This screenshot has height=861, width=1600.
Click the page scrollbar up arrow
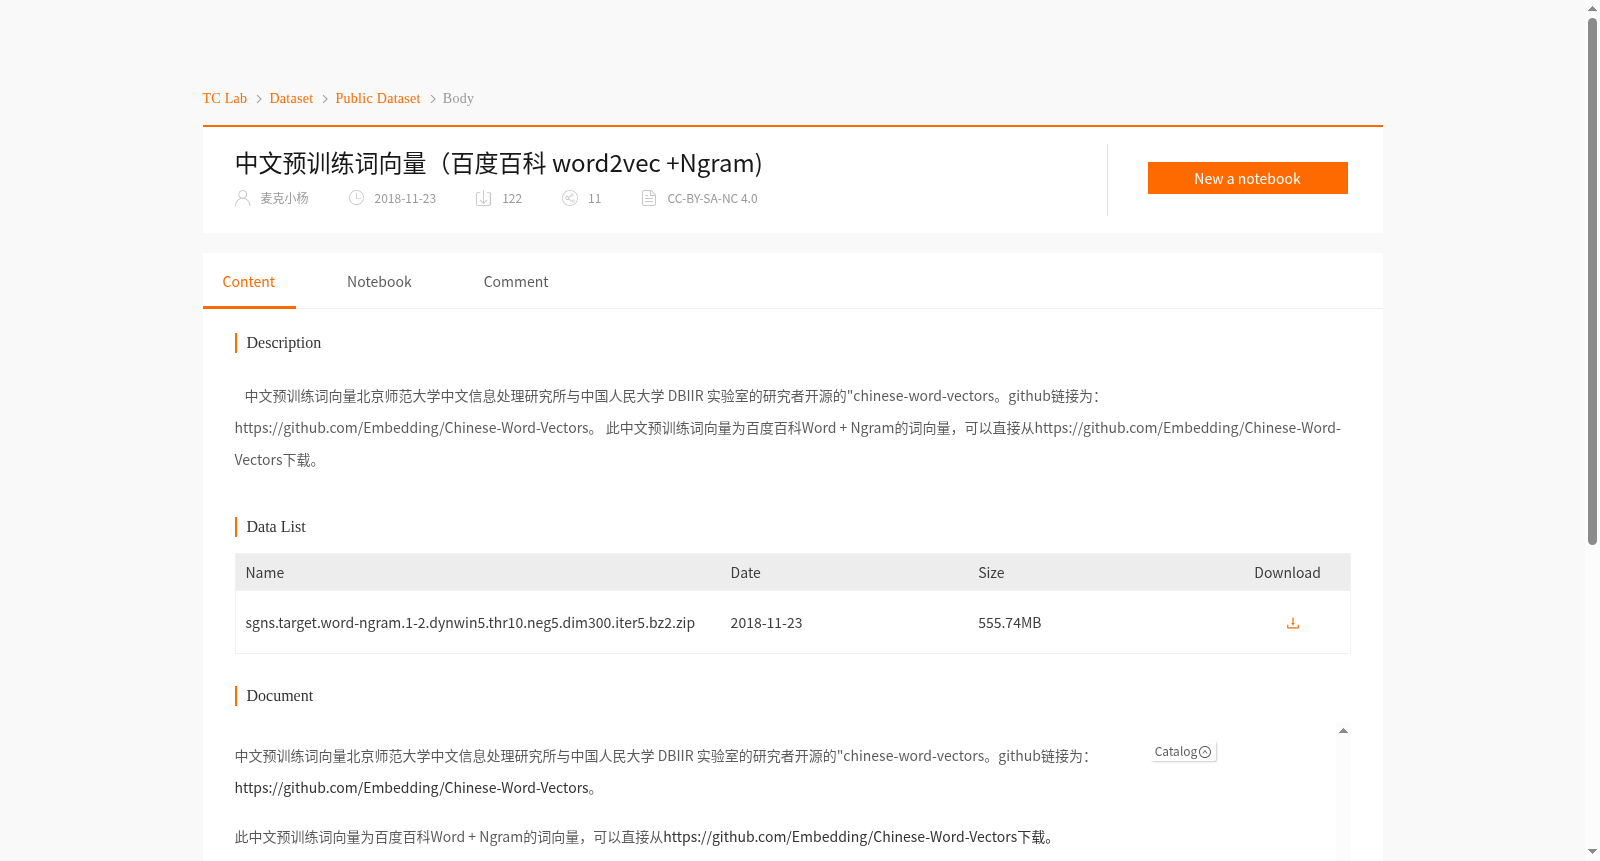point(1592,8)
